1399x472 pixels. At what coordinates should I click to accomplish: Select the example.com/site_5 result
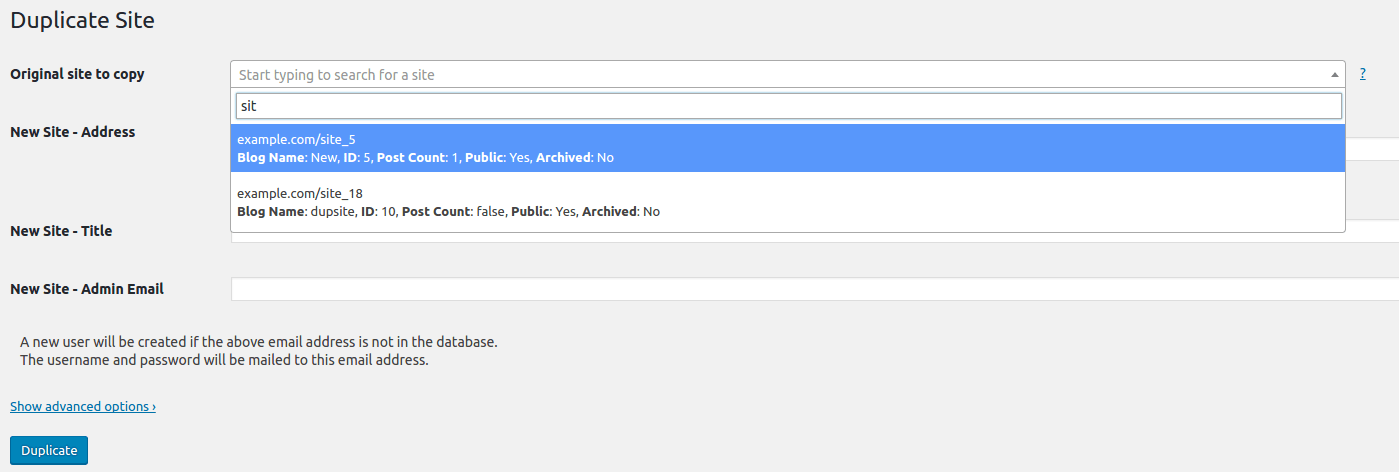tap(788, 148)
